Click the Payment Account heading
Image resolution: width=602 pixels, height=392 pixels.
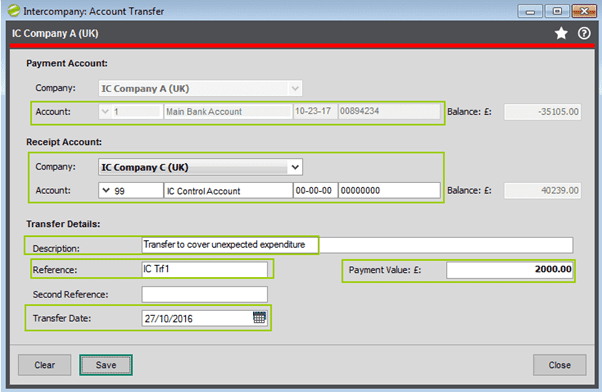pyautogui.click(x=67, y=63)
